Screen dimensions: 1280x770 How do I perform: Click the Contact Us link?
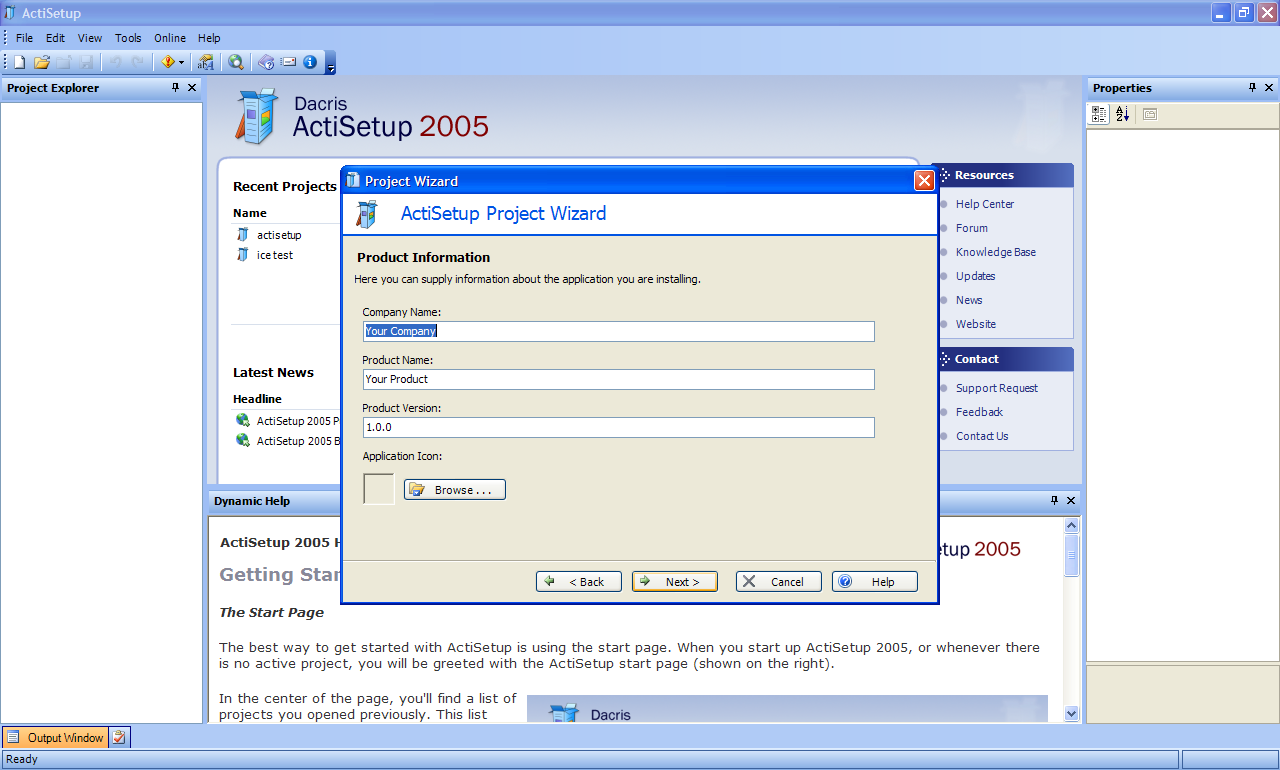click(x=982, y=436)
